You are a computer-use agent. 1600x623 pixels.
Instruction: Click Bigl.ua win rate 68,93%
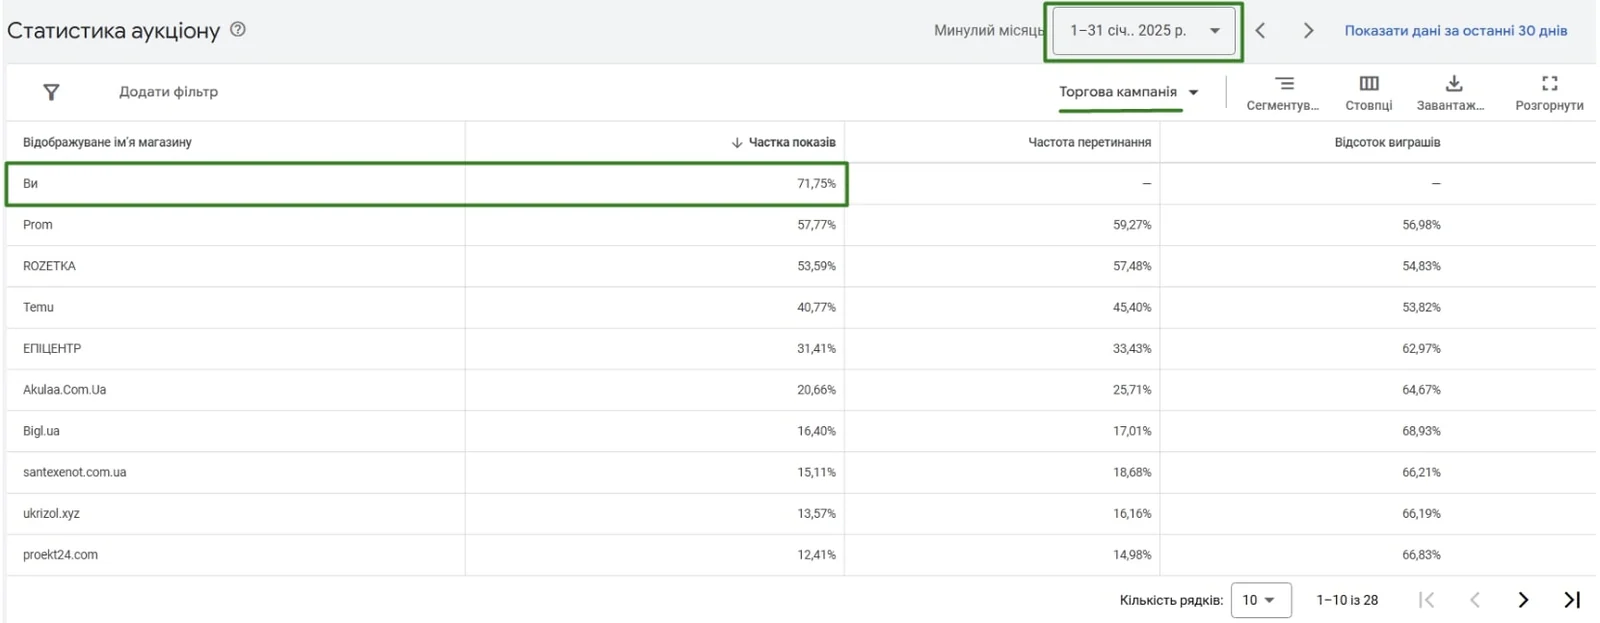(x=1421, y=431)
